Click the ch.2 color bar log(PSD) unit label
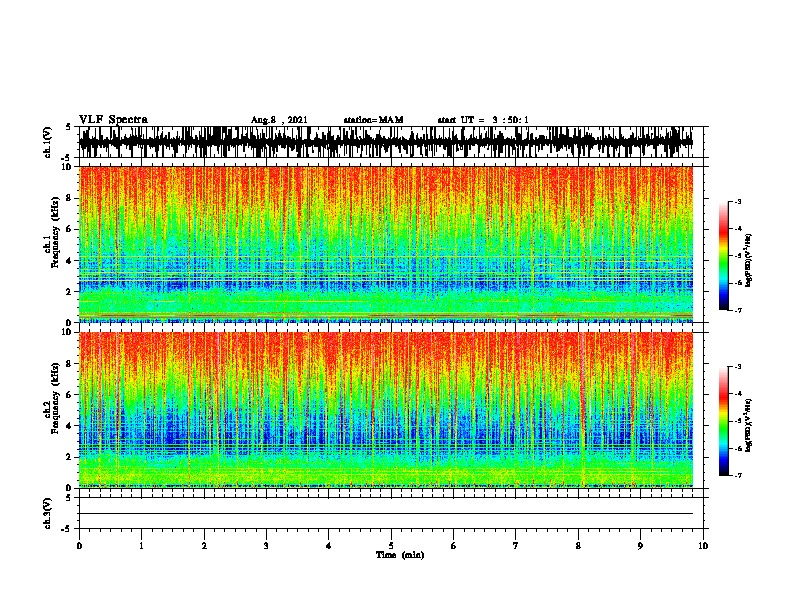The image size is (792, 612). 748,426
